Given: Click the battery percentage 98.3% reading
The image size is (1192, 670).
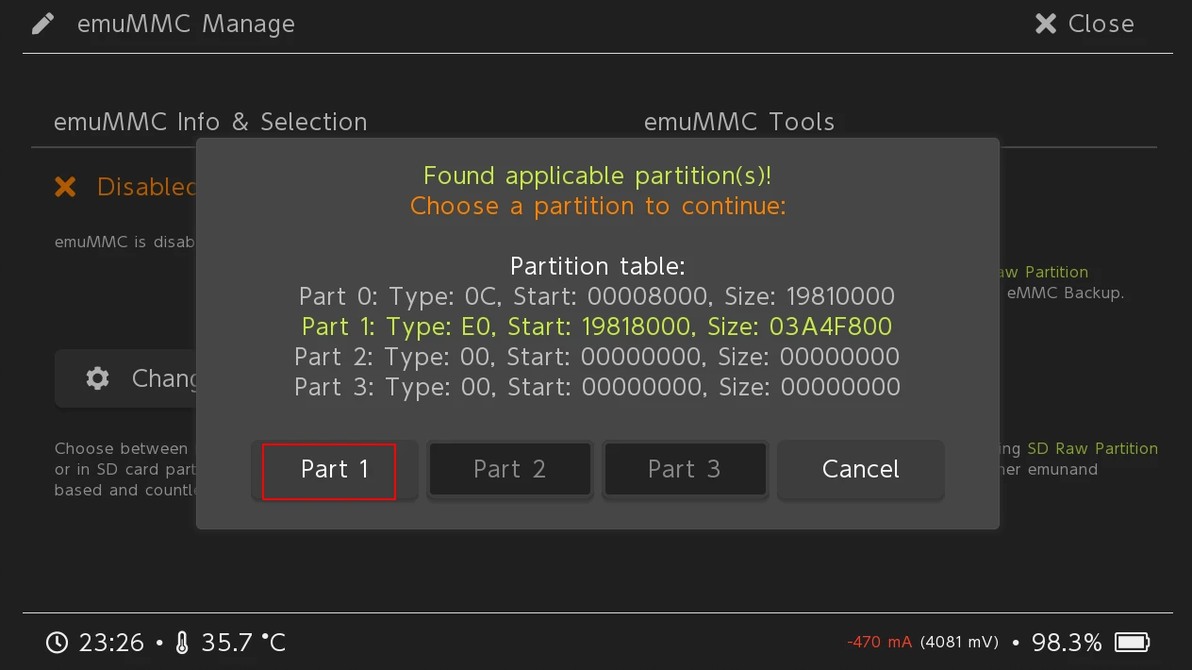Looking at the screenshot, I should coord(1066,642).
